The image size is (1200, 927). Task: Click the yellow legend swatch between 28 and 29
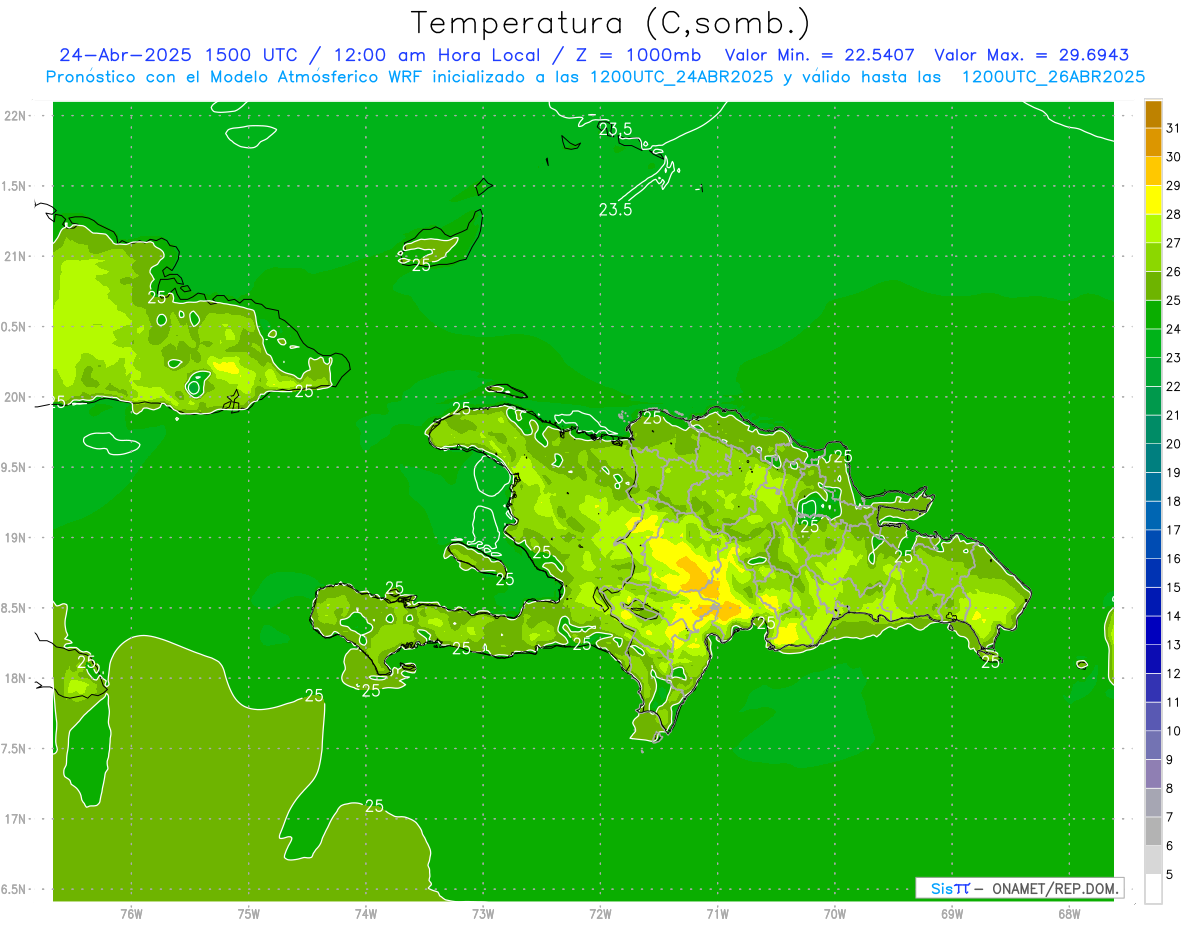[1153, 200]
